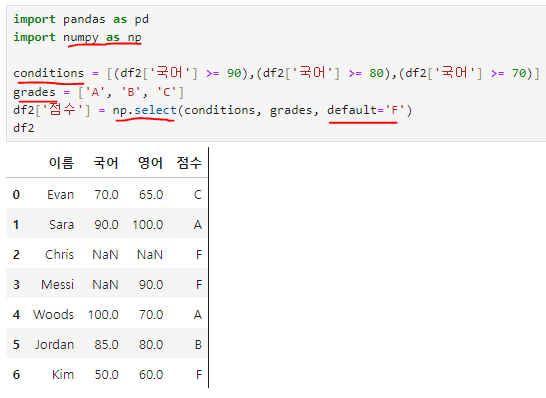Screen dimensions: 546x398
Task: Click Chris's grade 'F'
Action: 199,255
